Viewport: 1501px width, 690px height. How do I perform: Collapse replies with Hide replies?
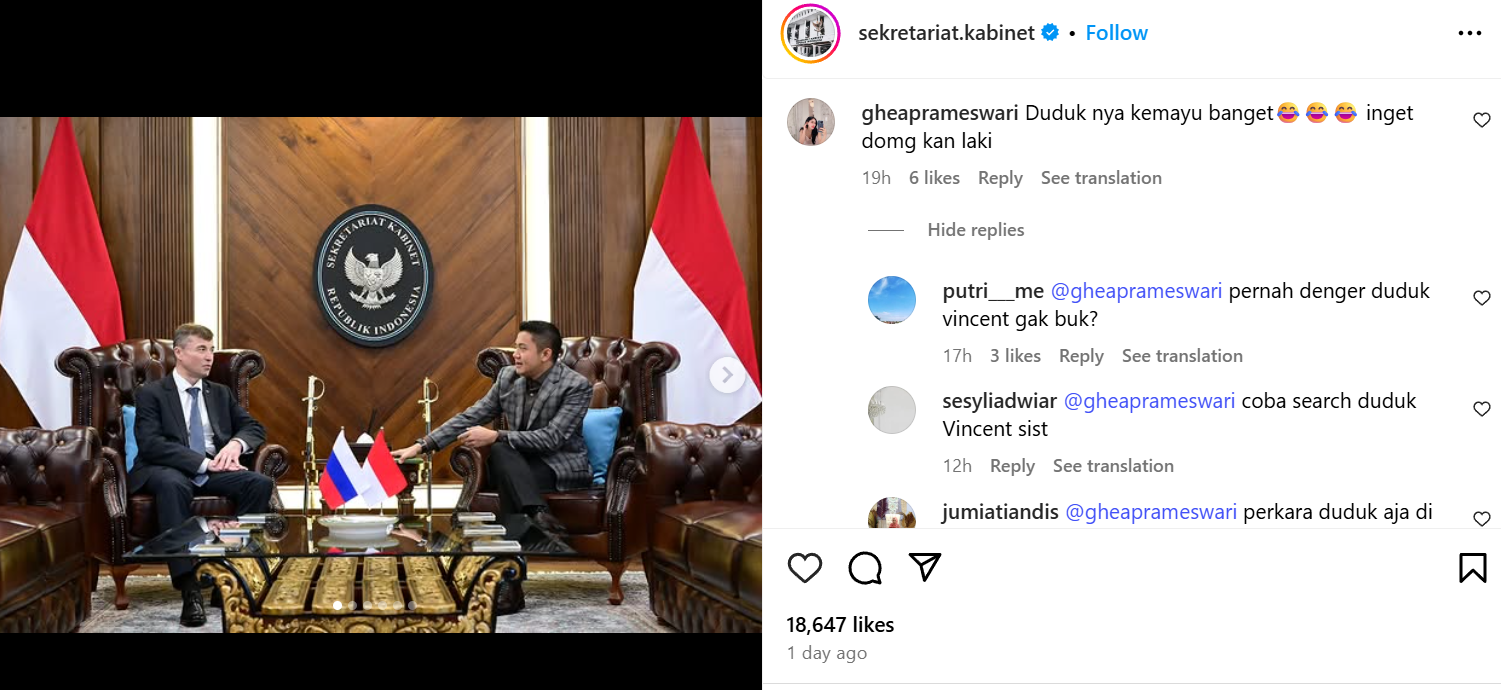pyautogui.click(x=975, y=230)
